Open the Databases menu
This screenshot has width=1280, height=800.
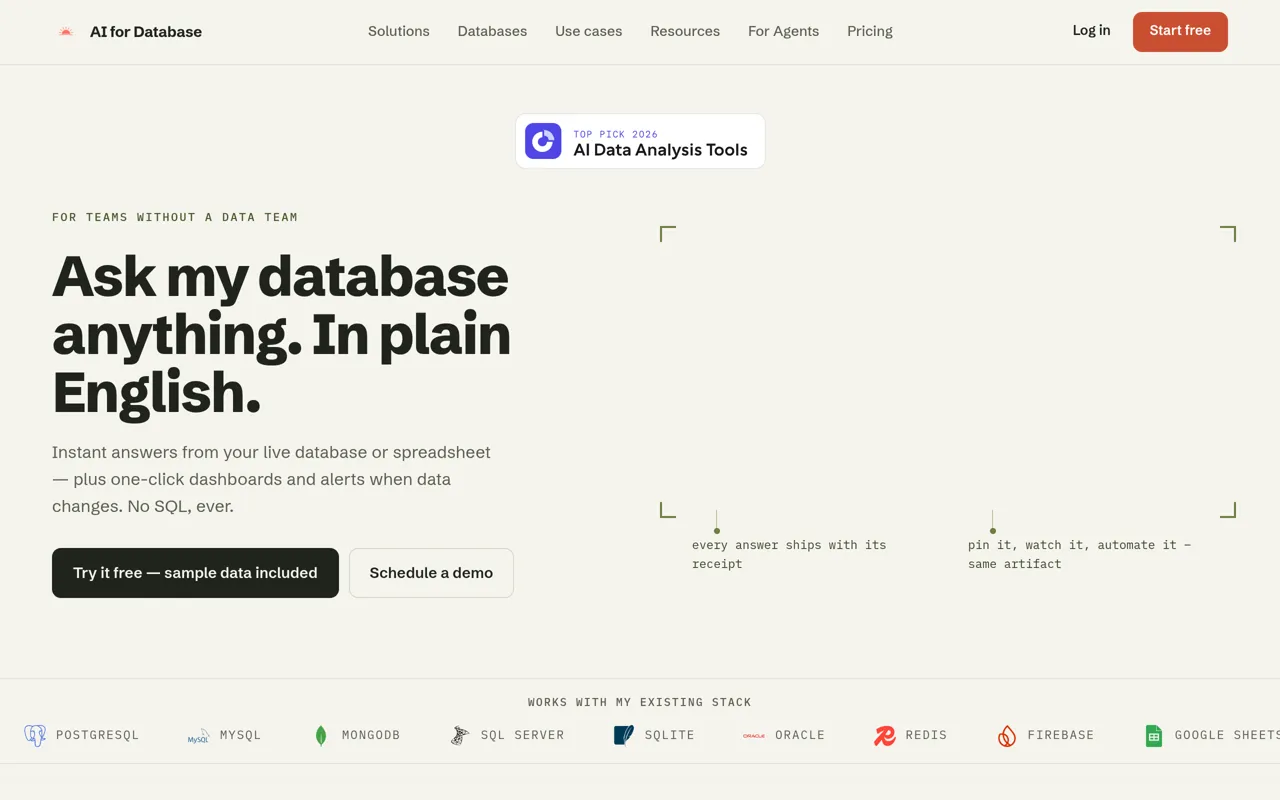(x=492, y=31)
